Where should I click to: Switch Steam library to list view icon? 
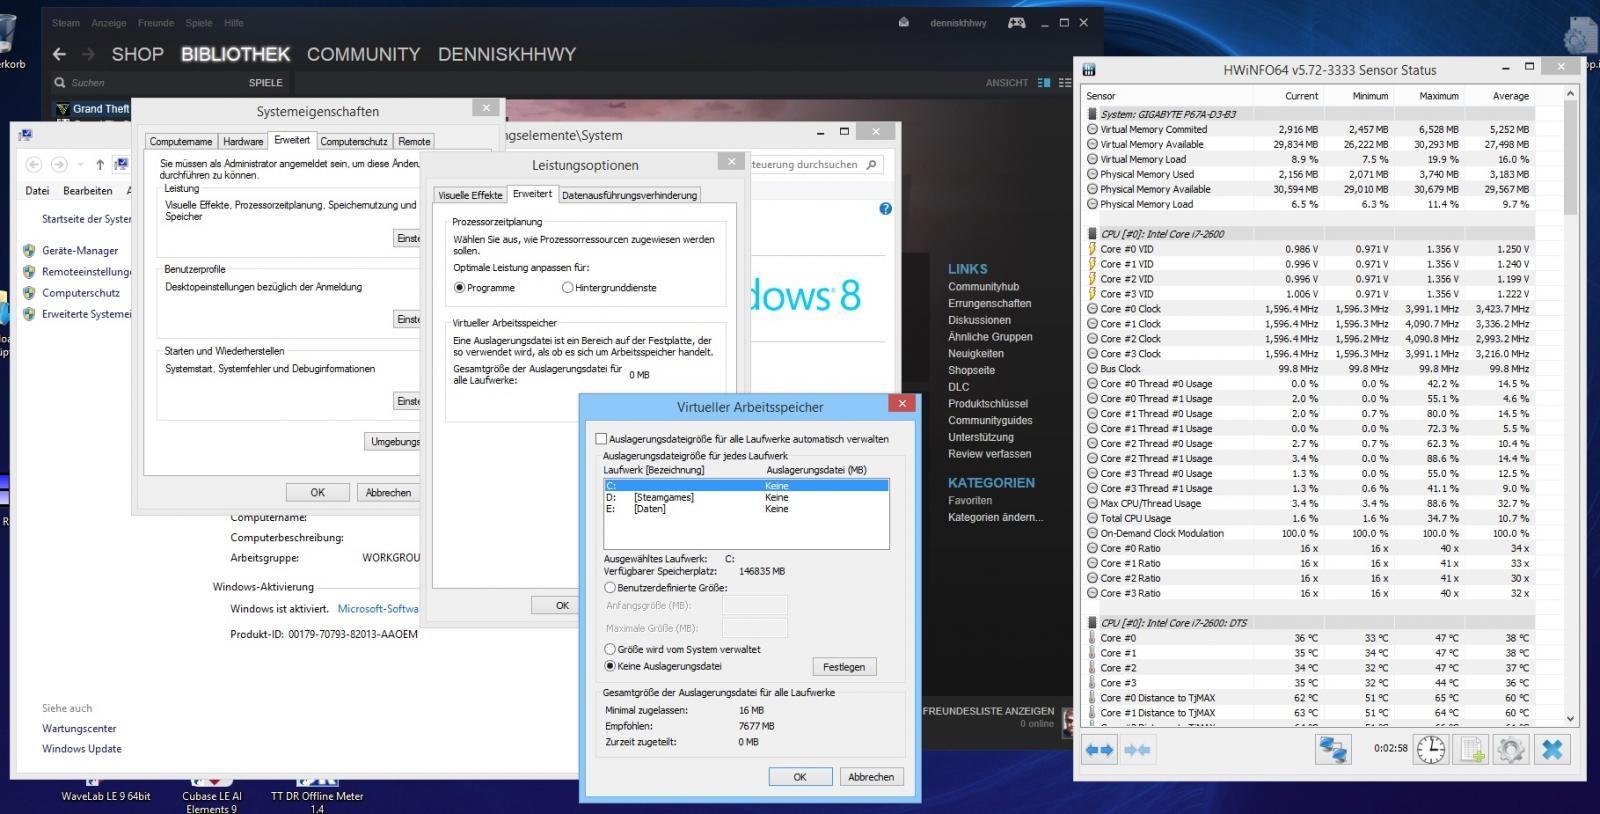point(1065,83)
